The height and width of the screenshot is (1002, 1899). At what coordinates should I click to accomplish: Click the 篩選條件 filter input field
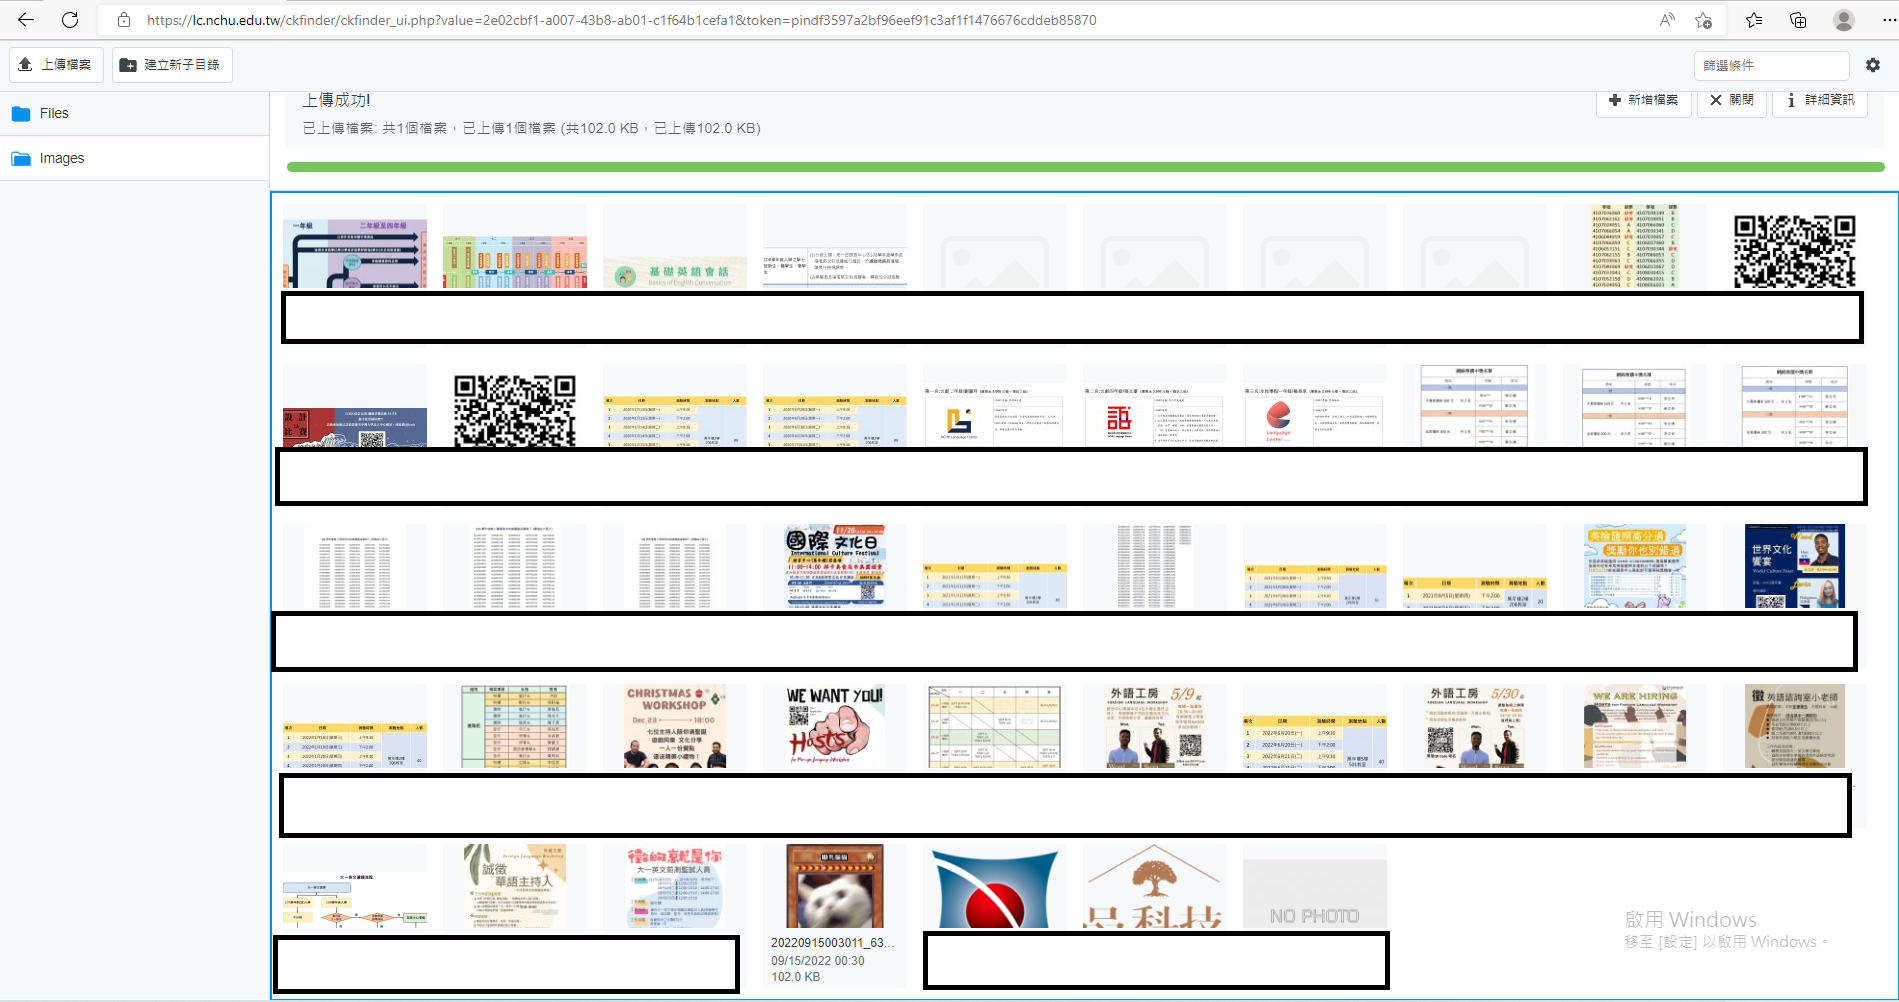point(1772,65)
